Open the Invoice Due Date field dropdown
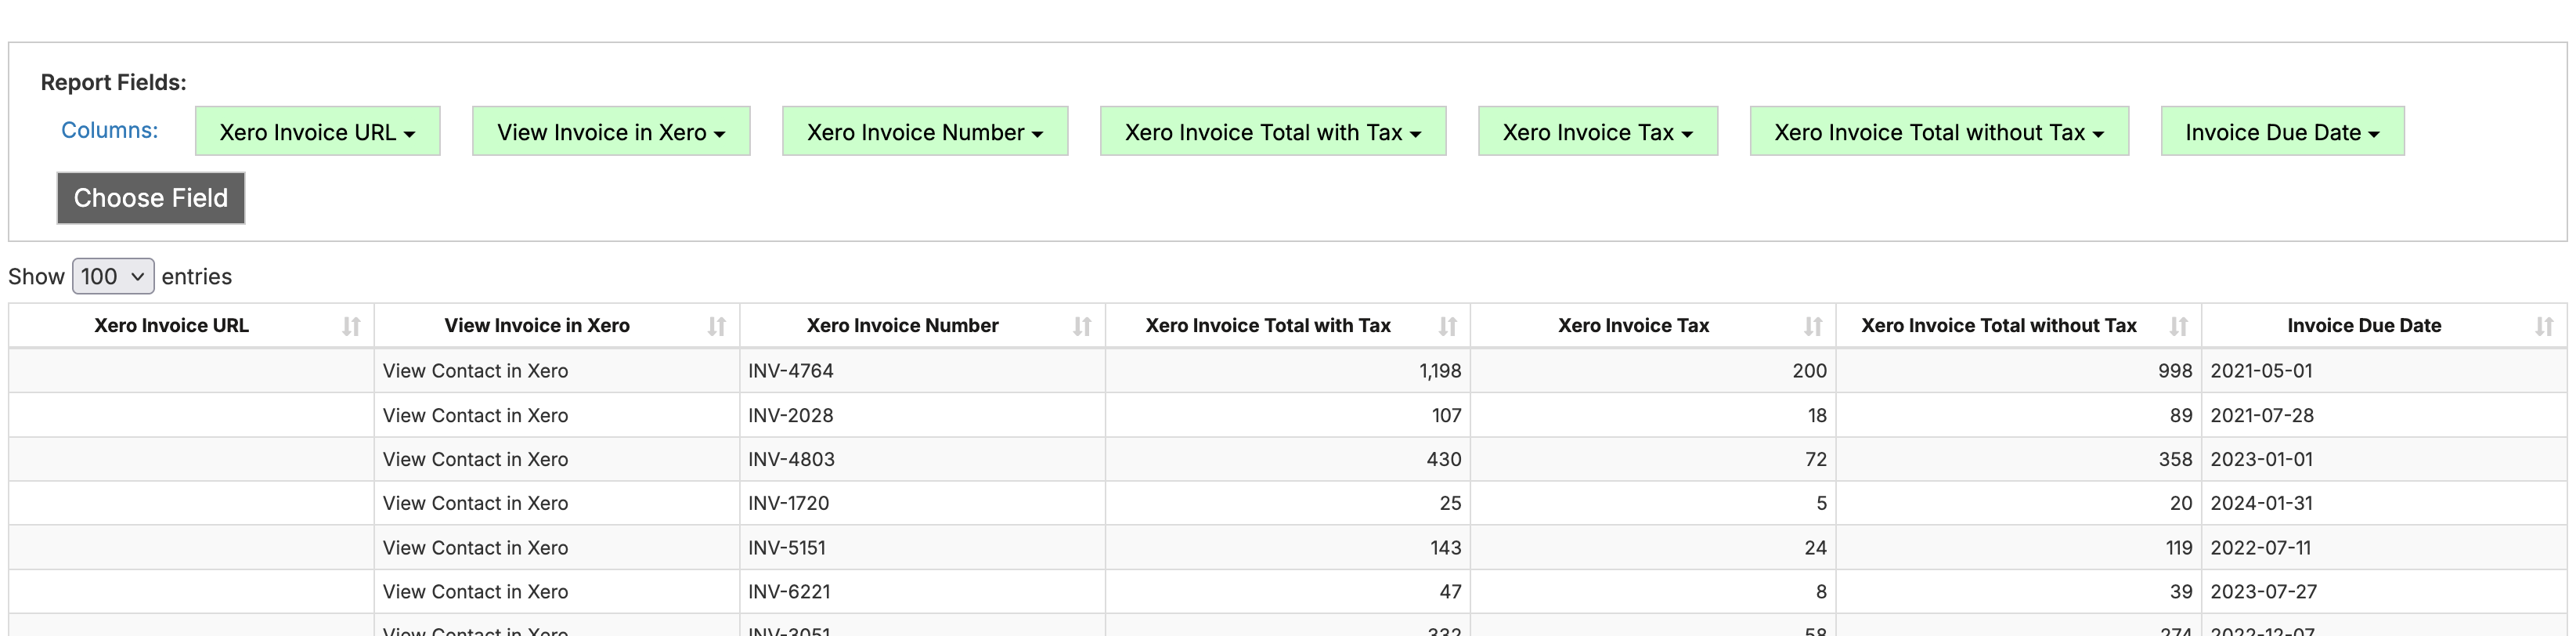The width and height of the screenshot is (2576, 636). [2281, 132]
